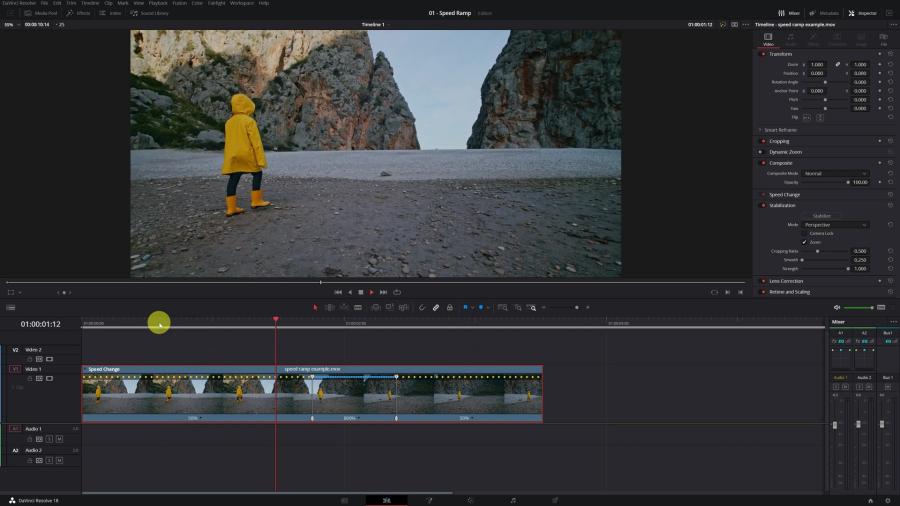
Task: Open the Inspector panel tab
Action: (863, 13)
